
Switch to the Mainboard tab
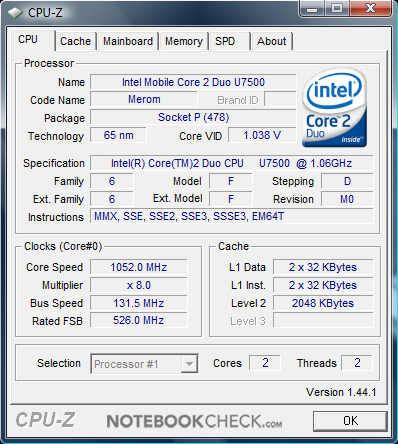pyautogui.click(x=128, y=41)
